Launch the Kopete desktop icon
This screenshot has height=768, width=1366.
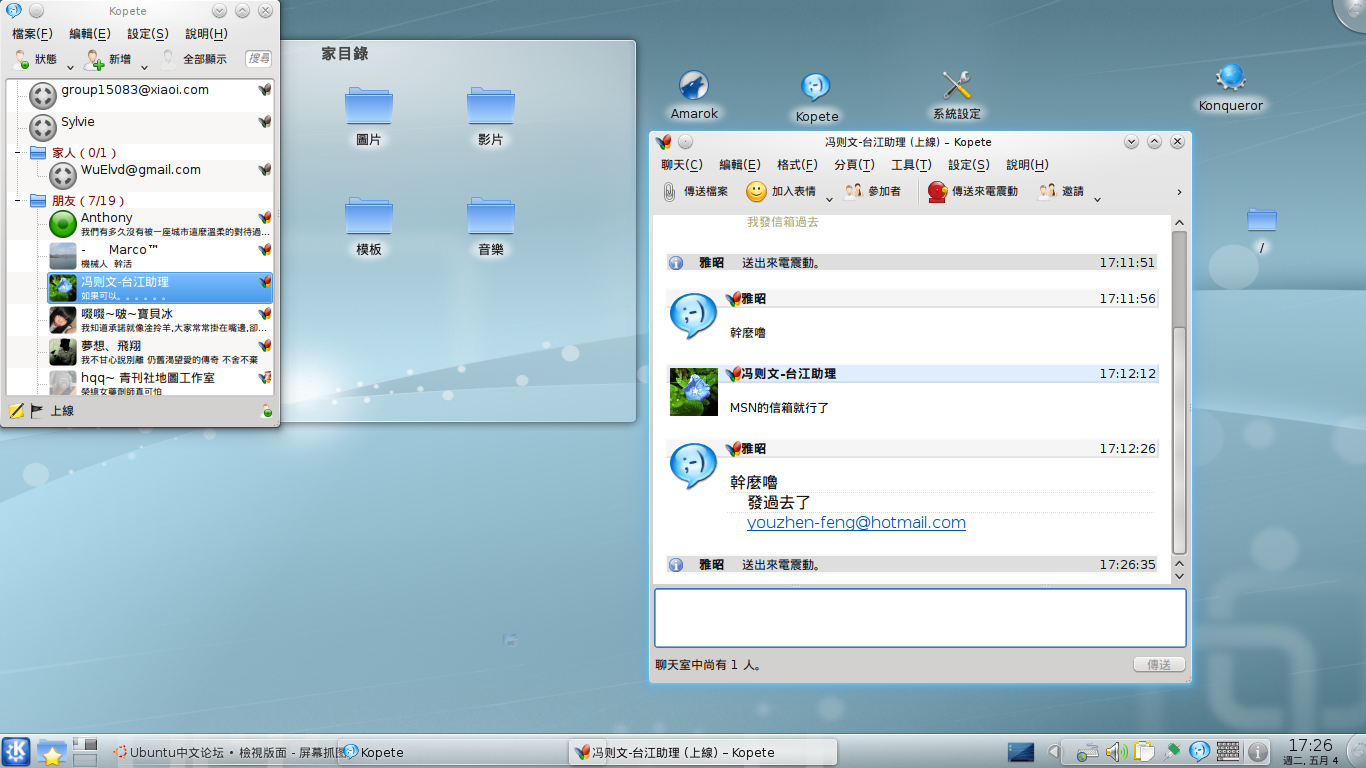click(x=816, y=97)
